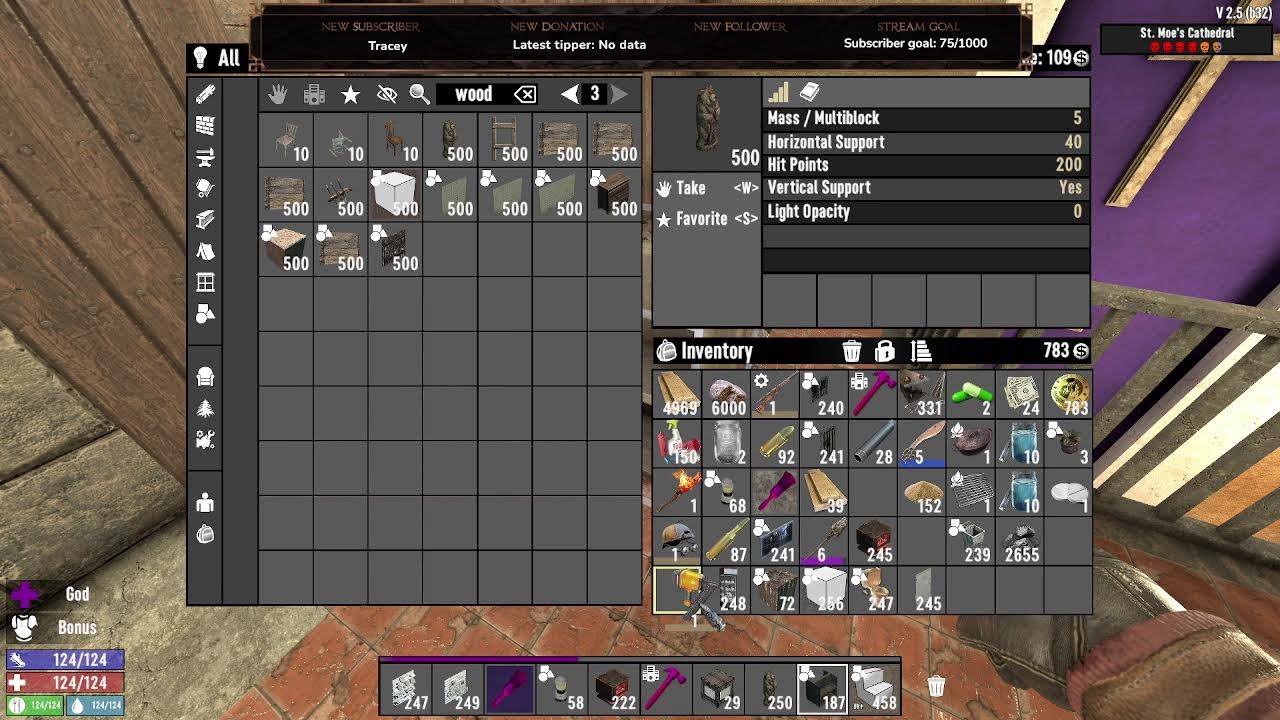Select the wooden bear statue in results
This screenshot has width=1280, height=720.
[450, 141]
